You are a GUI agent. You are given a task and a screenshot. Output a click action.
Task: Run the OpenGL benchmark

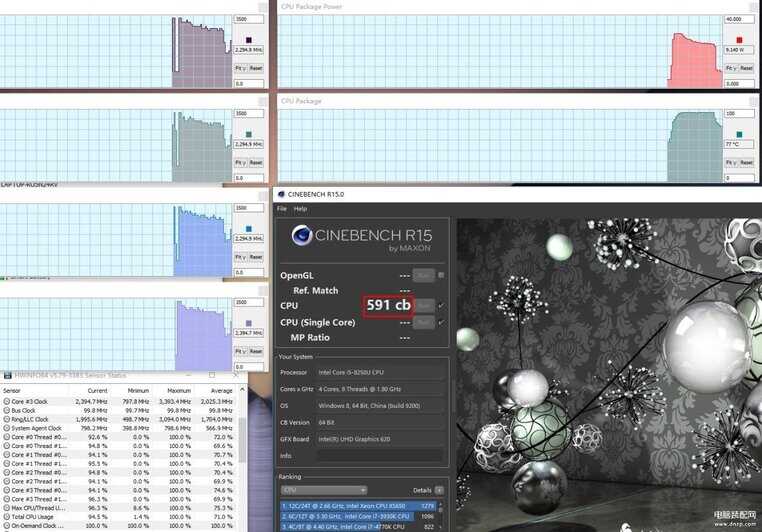[x=423, y=275]
